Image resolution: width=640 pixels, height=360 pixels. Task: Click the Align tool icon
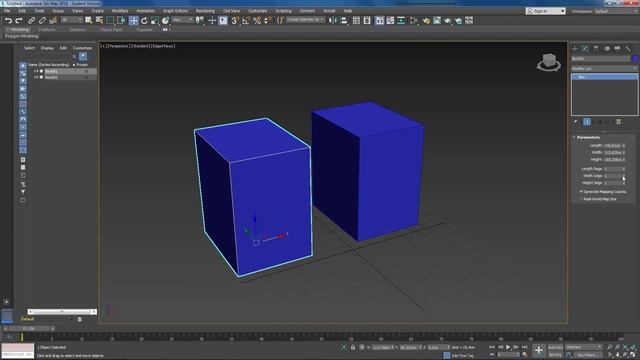344,20
